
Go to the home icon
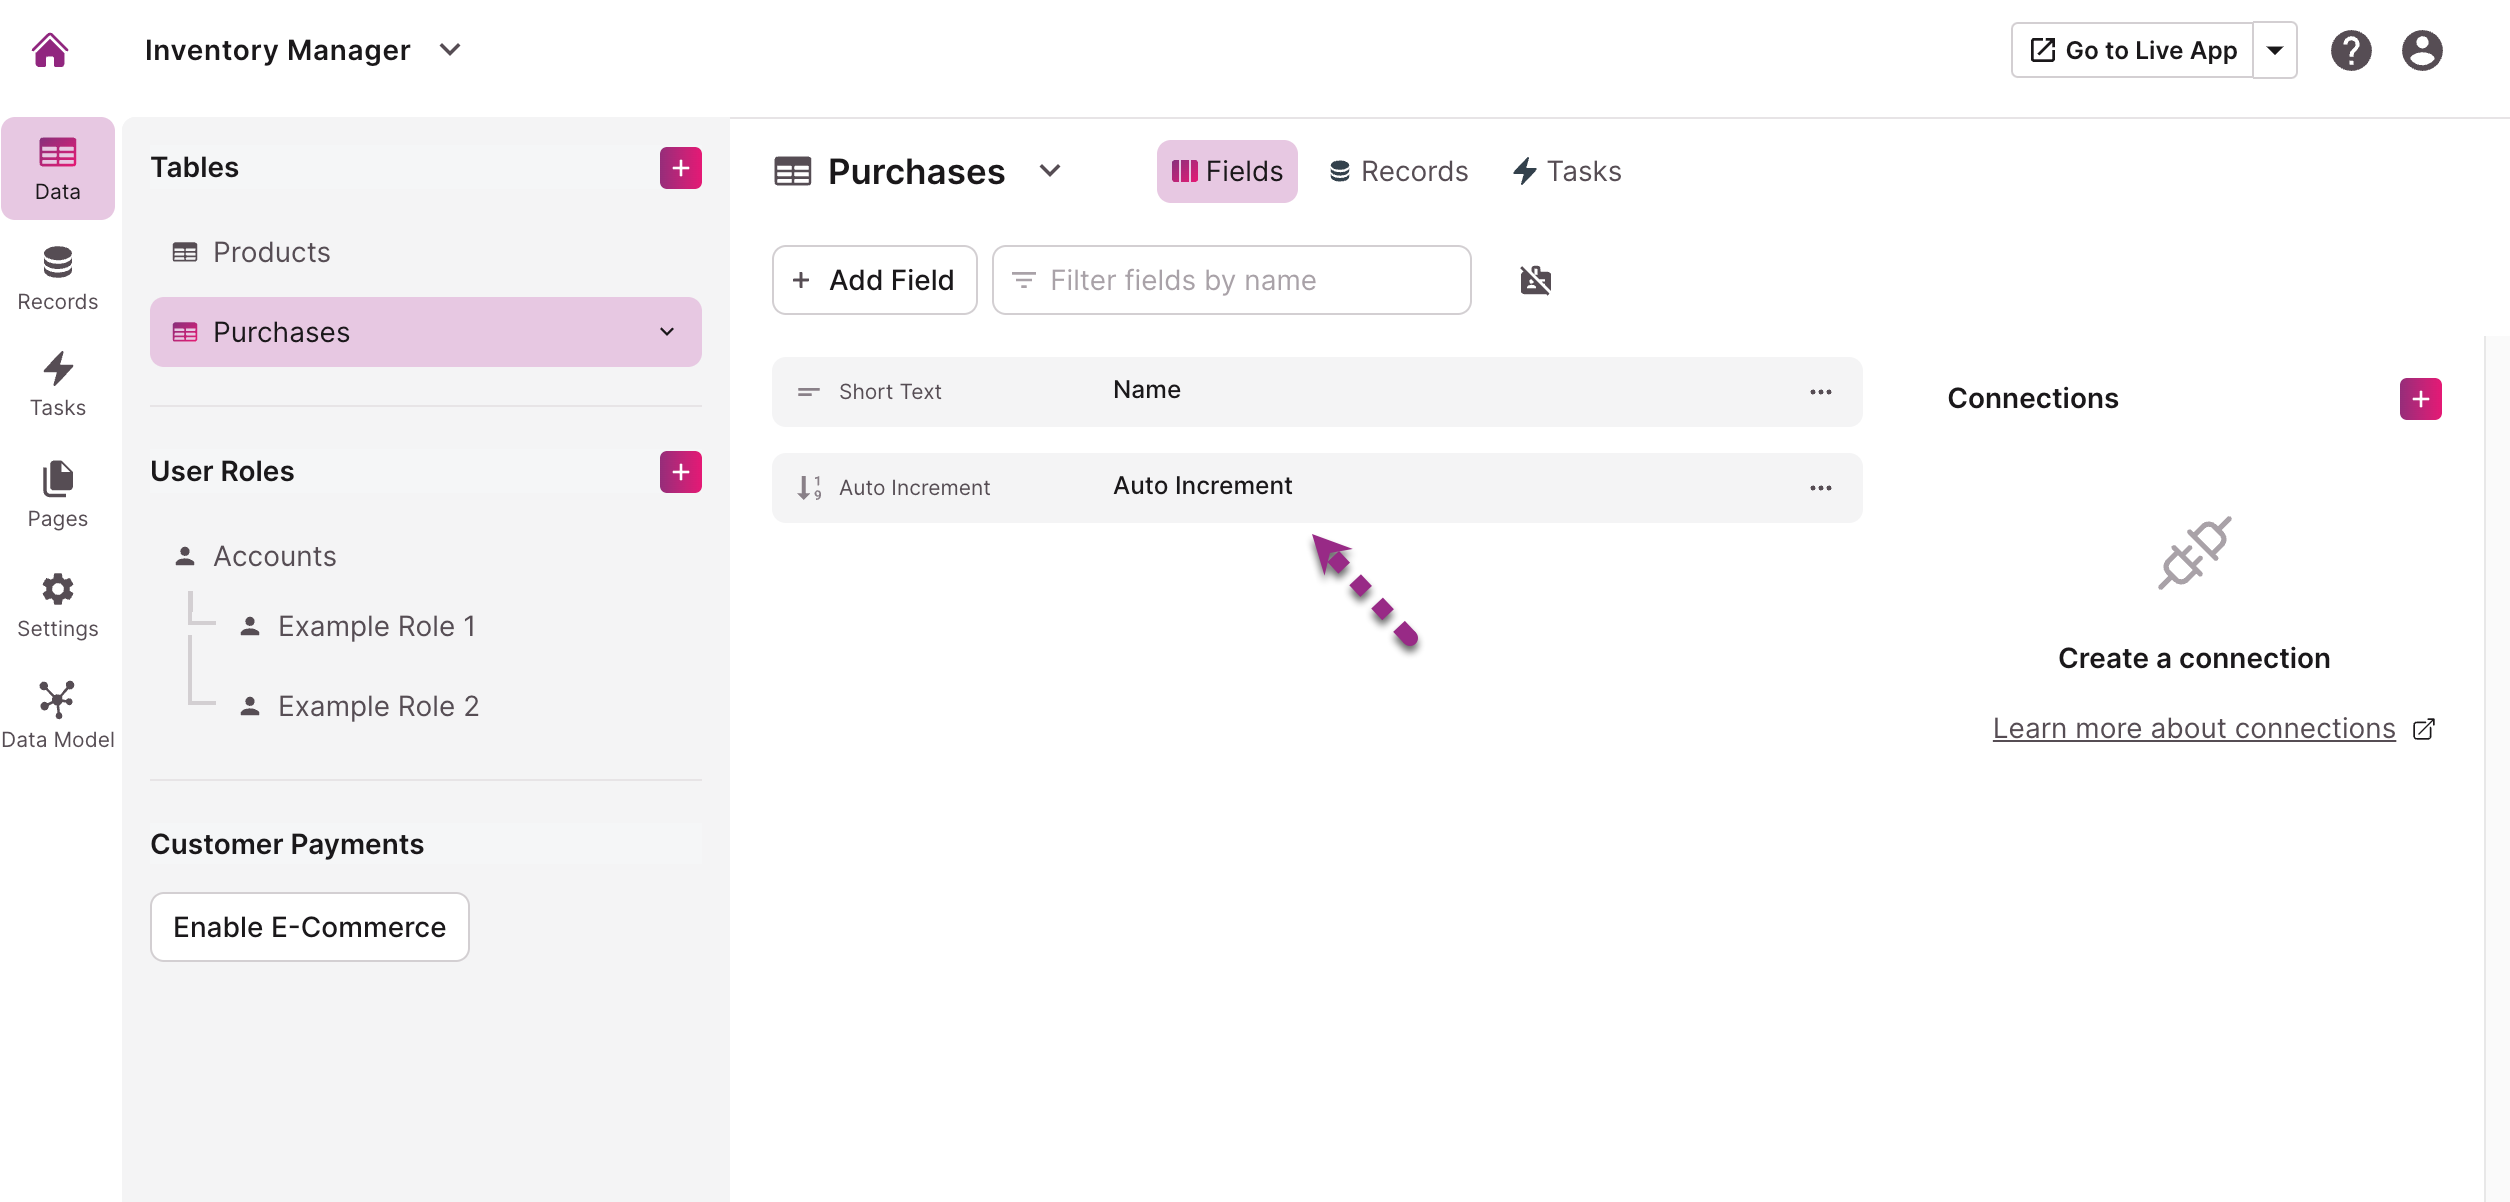pyautogui.click(x=50, y=50)
